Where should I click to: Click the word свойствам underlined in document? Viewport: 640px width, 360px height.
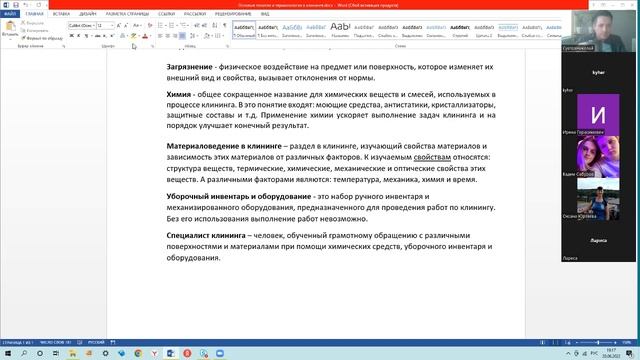(432, 157)
